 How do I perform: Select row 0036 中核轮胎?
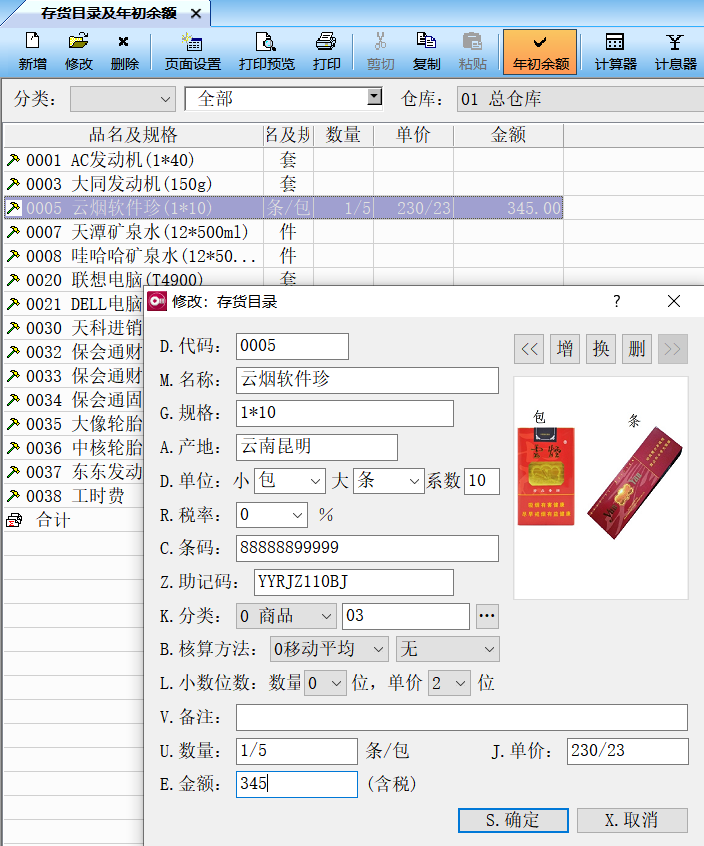coord(74,448)
